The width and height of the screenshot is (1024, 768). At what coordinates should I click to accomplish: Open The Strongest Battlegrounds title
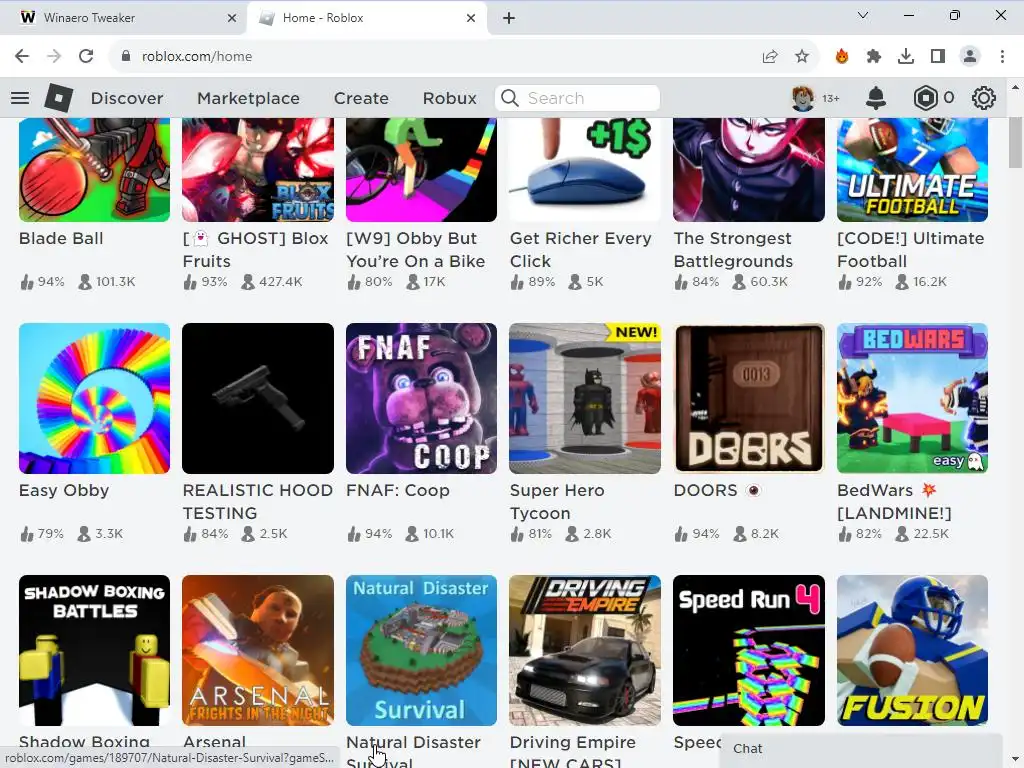pos(733,249)
